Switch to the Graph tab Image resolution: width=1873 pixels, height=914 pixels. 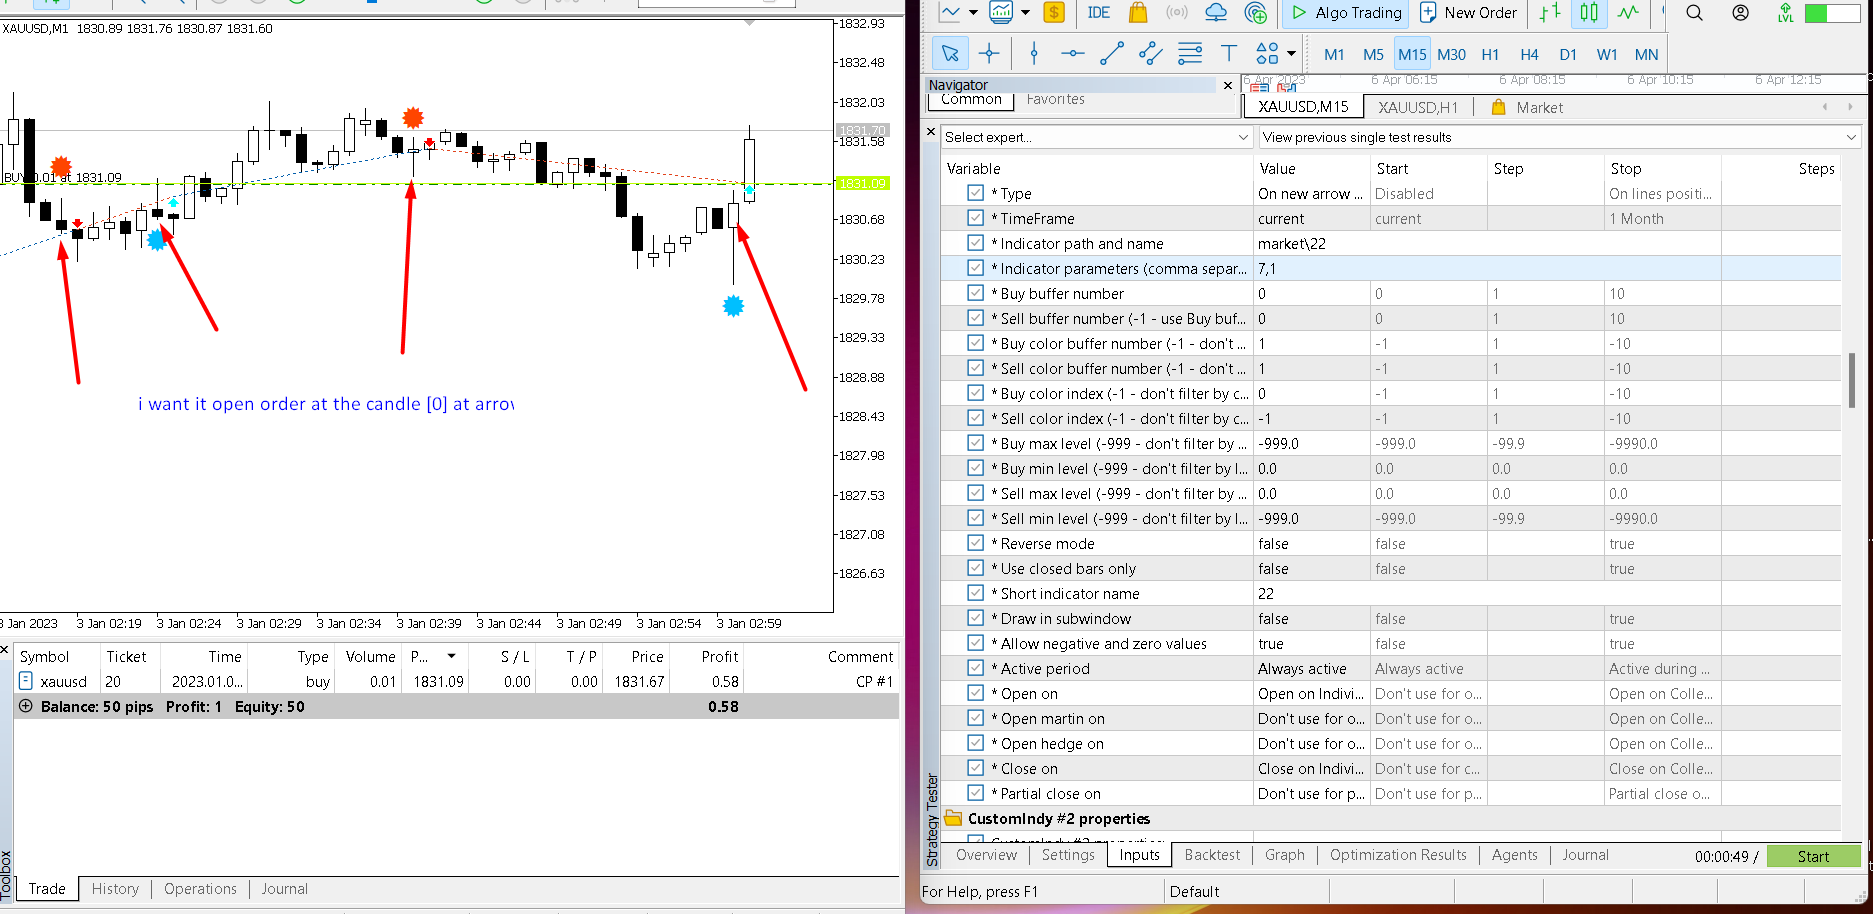(x=1285, y=855)
